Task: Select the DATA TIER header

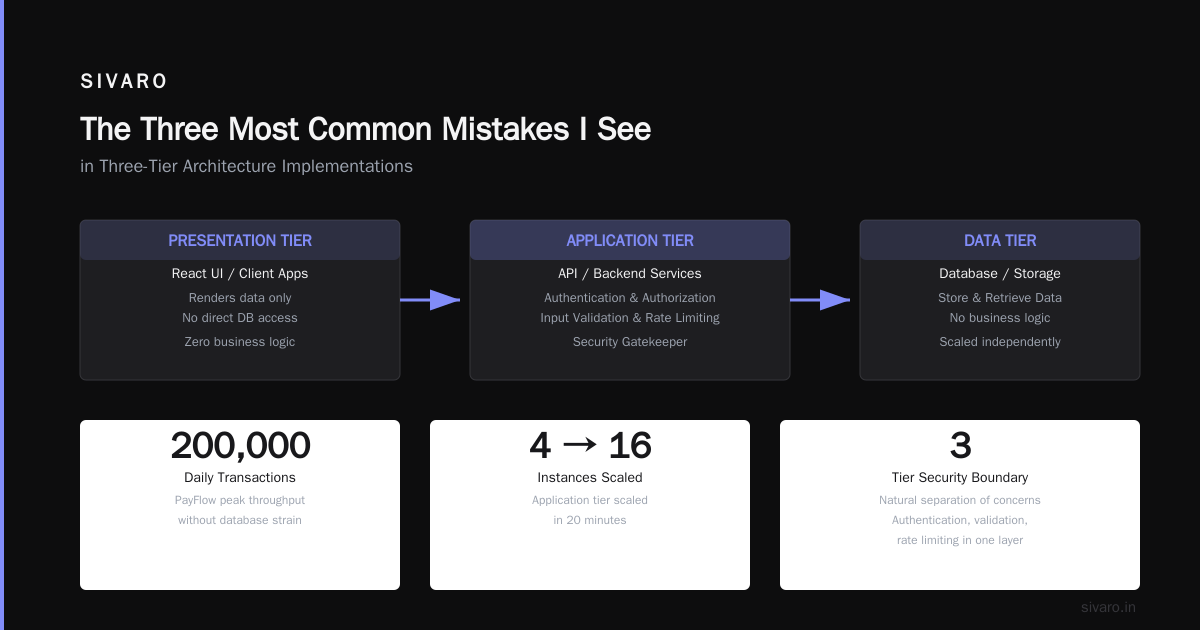Action: 1000,240
